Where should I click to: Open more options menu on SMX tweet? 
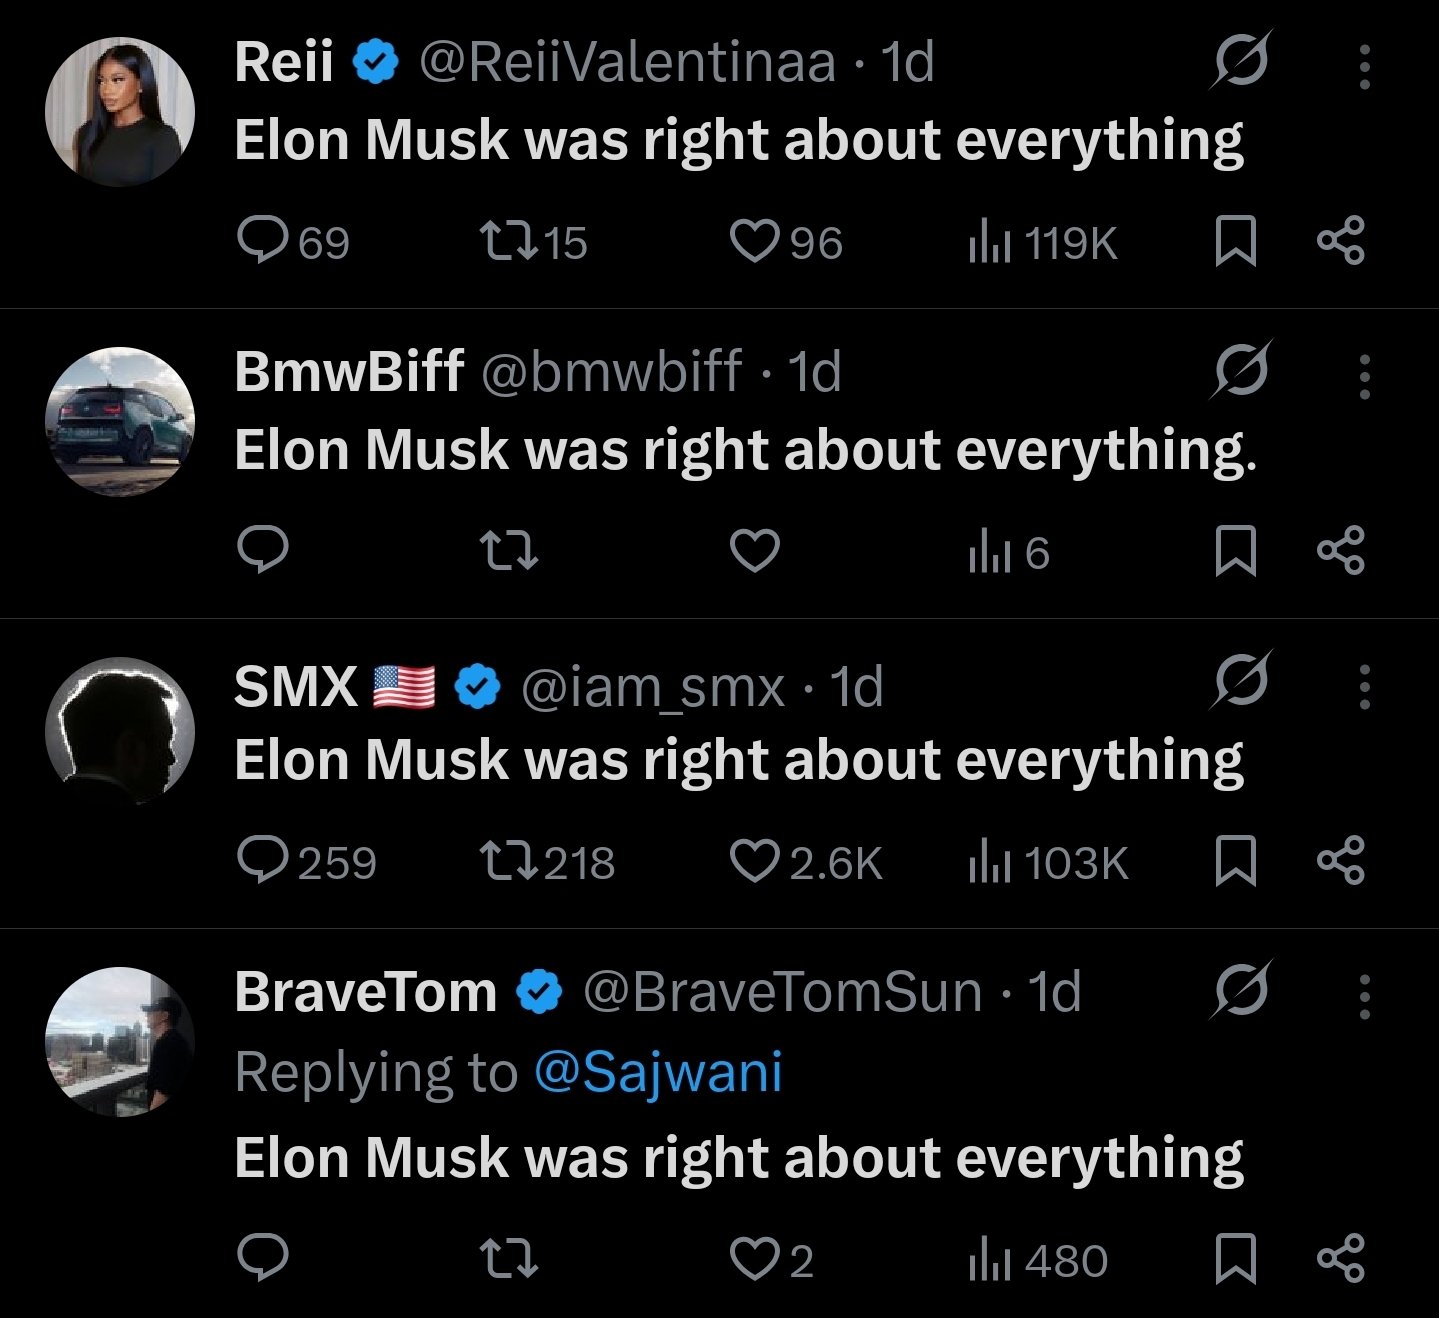[1365, 687]
